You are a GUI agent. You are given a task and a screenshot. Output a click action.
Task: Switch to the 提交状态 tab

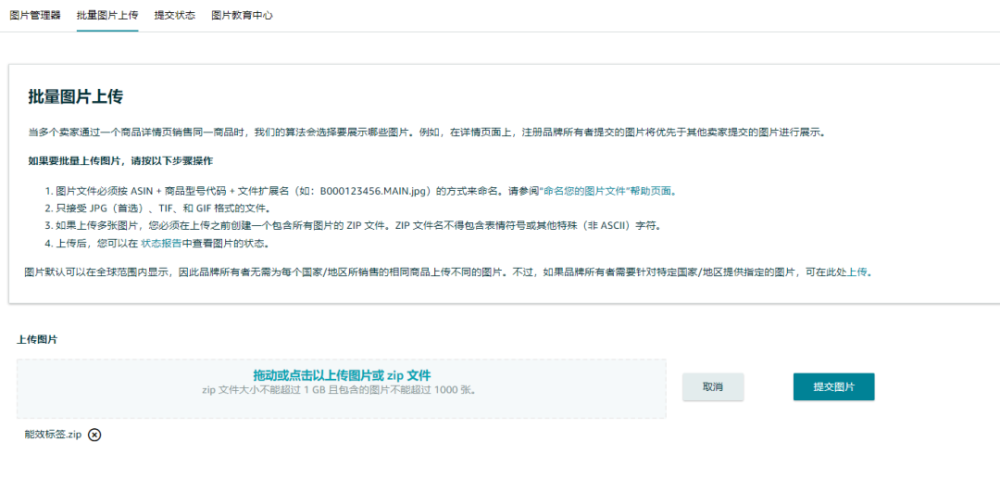(x=175, y=15)
